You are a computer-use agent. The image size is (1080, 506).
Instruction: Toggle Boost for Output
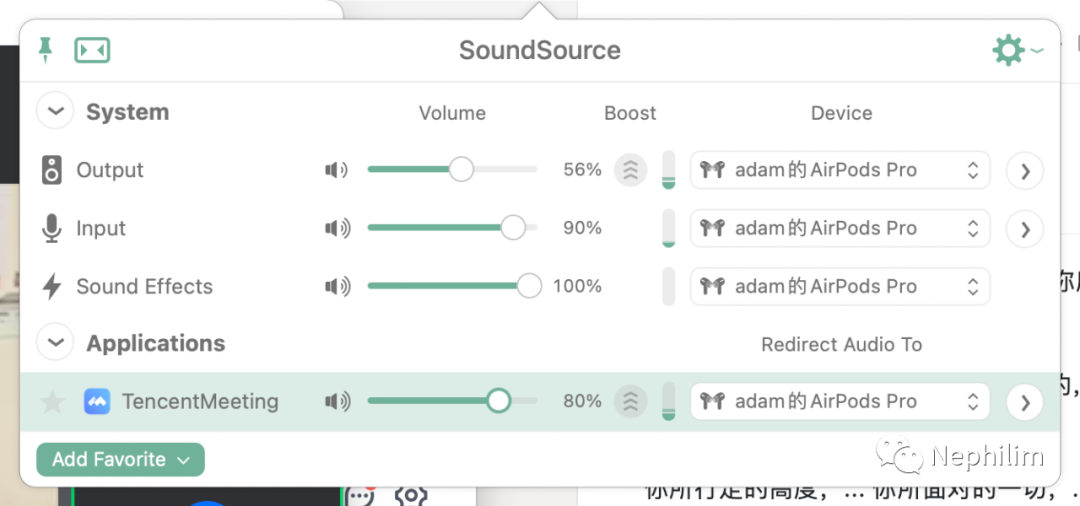click(x=630, y=170)
